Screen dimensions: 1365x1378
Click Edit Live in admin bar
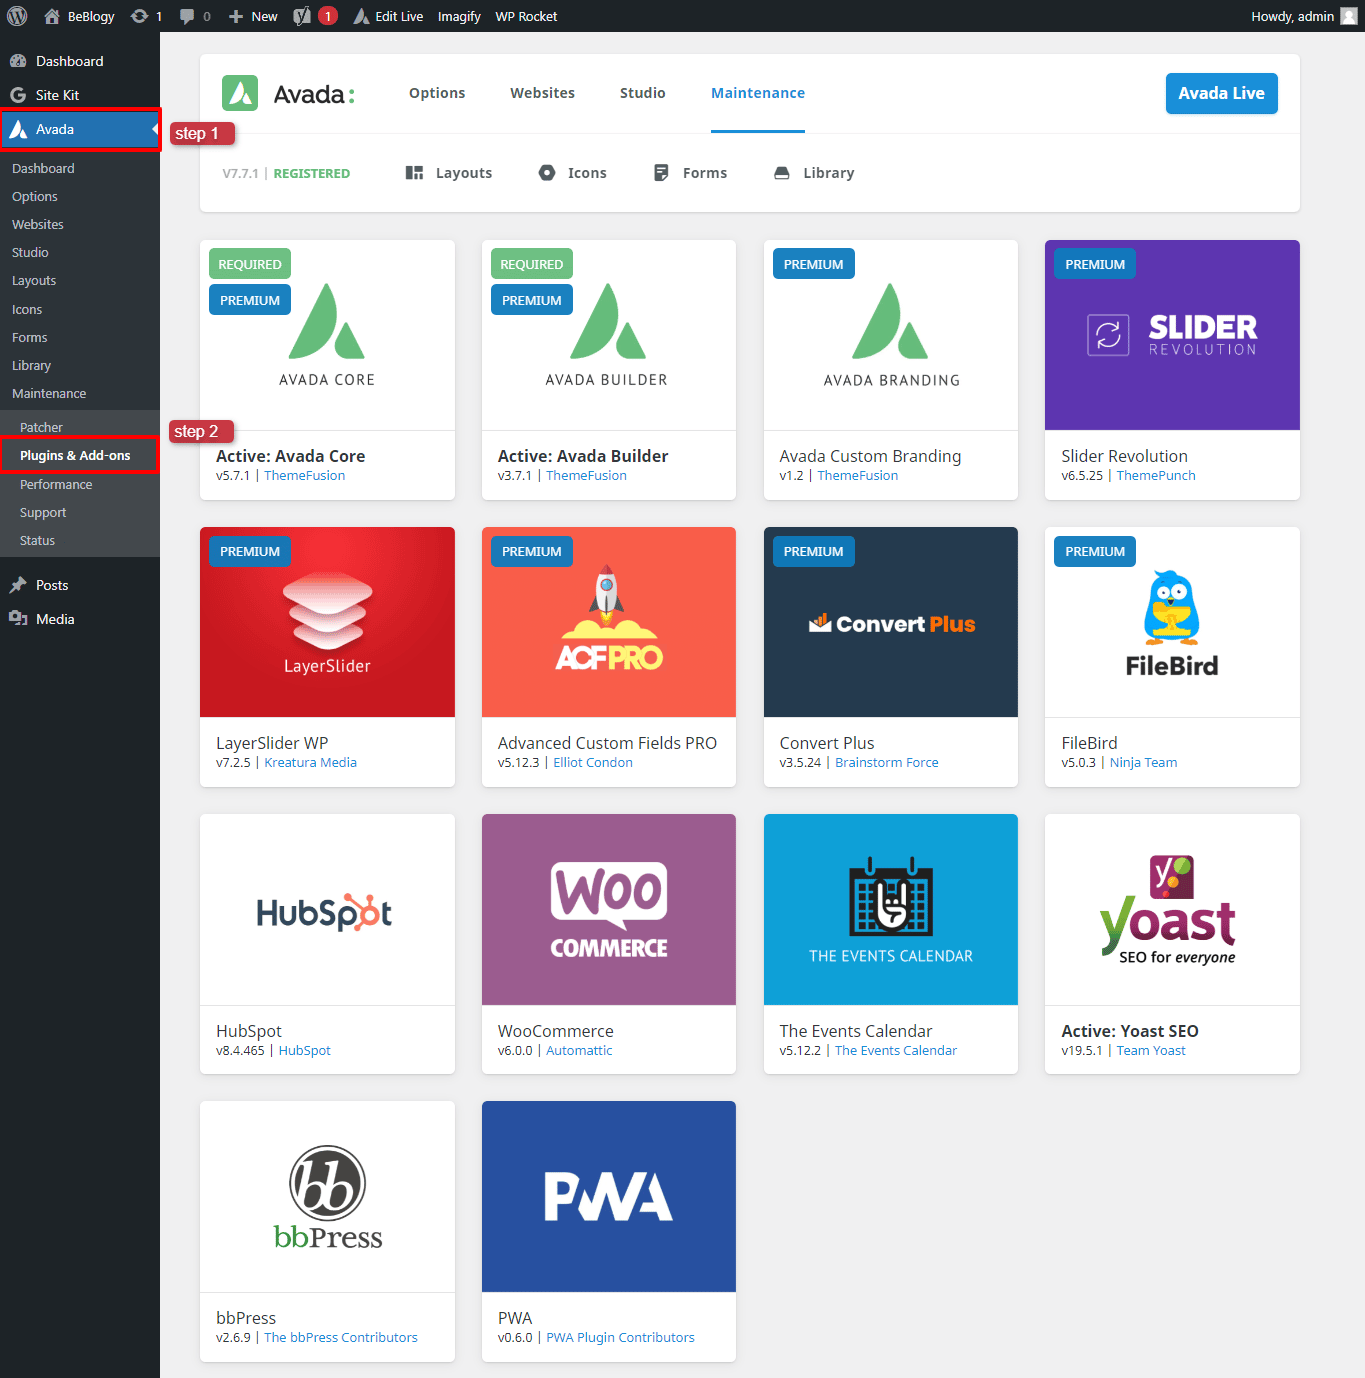click(x=388, y=16)
